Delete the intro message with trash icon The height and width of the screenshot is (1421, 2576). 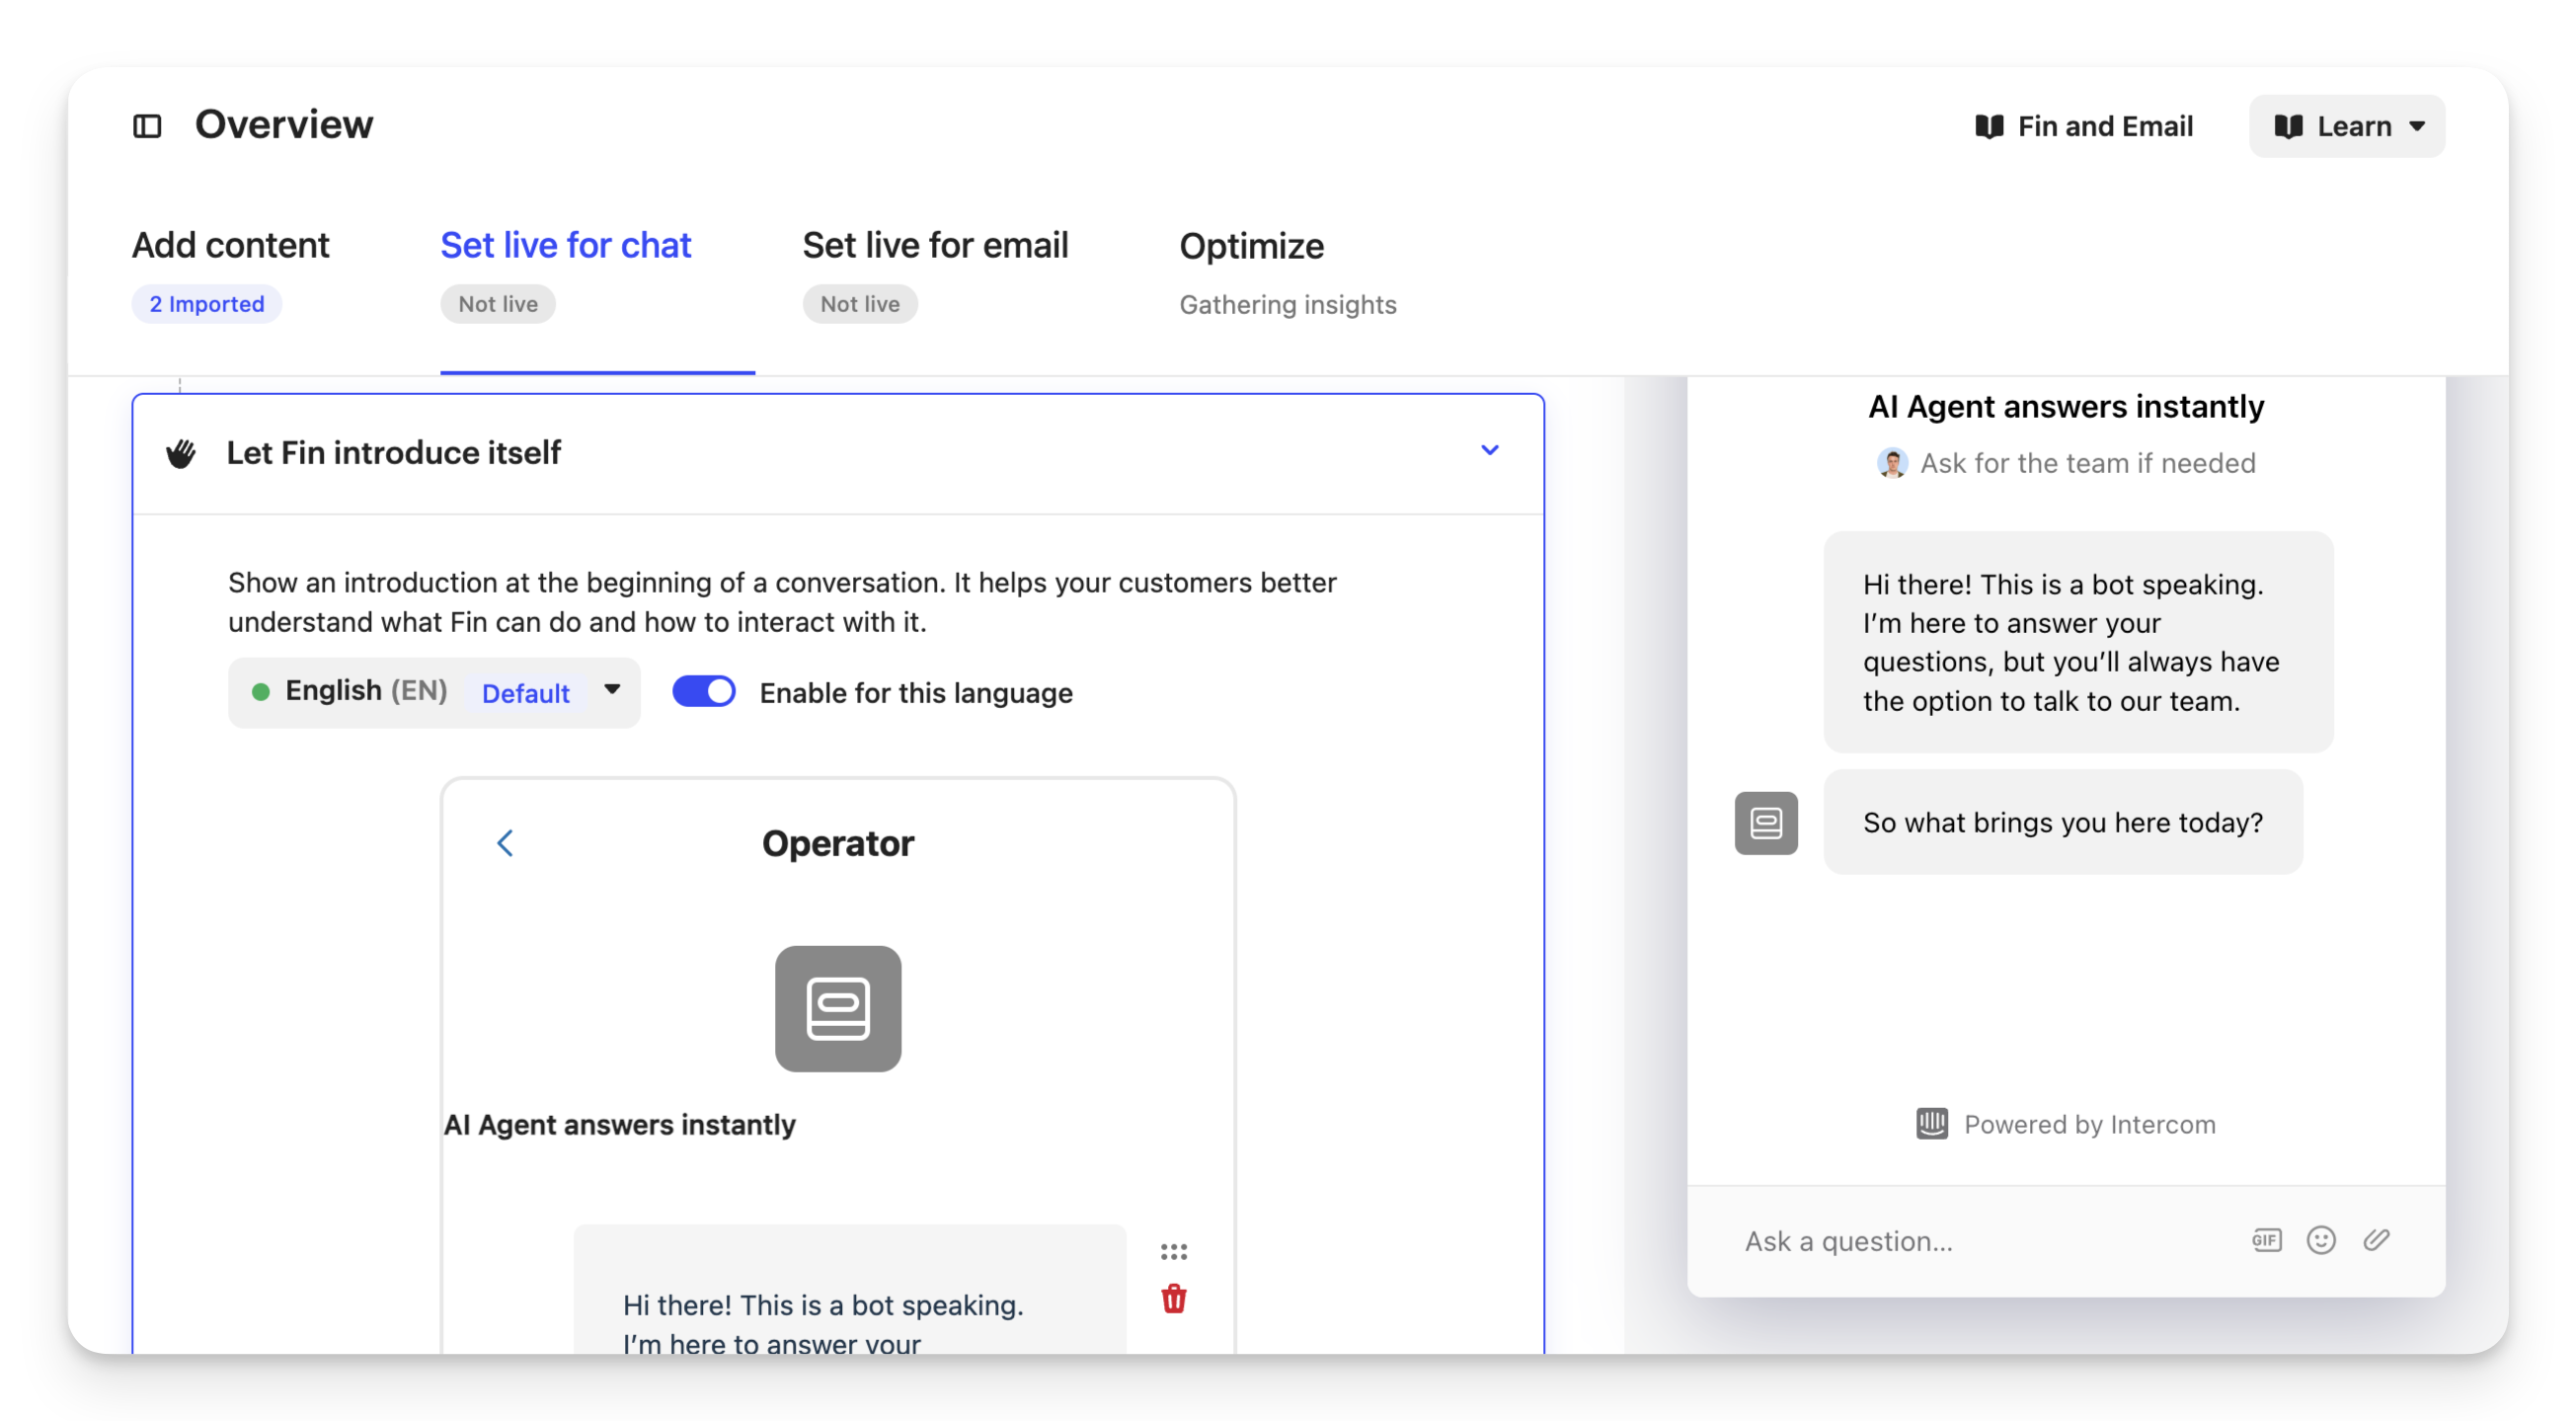point(1173,1300)
